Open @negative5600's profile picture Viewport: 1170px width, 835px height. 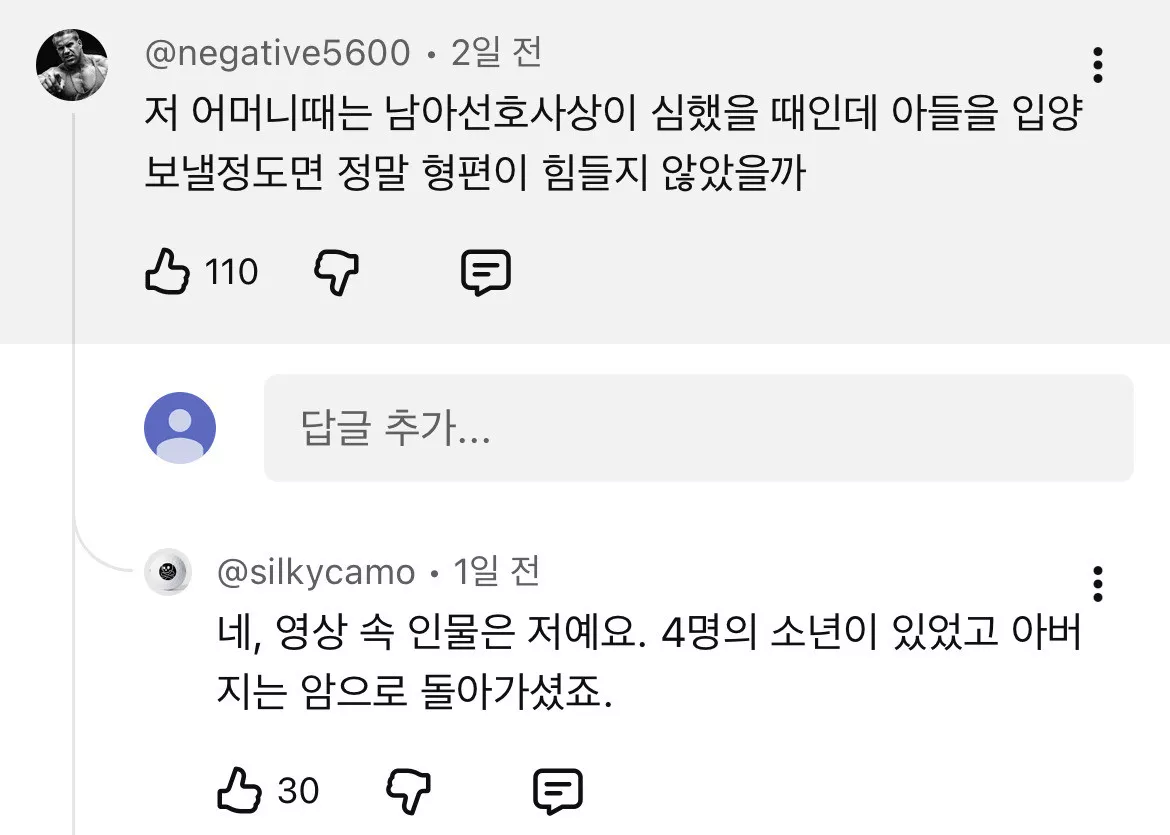(72, 65)
